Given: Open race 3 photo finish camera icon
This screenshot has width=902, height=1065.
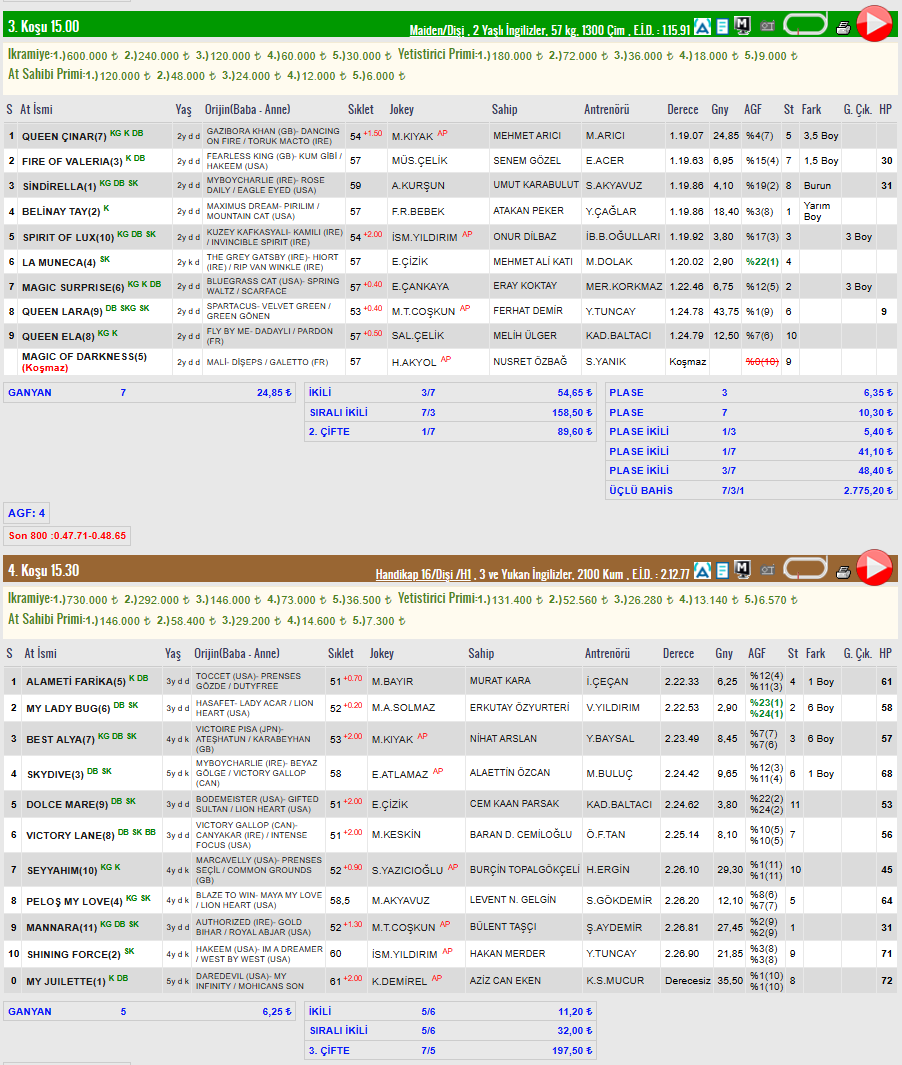Looking at the screenshot, I should (768, 26).
